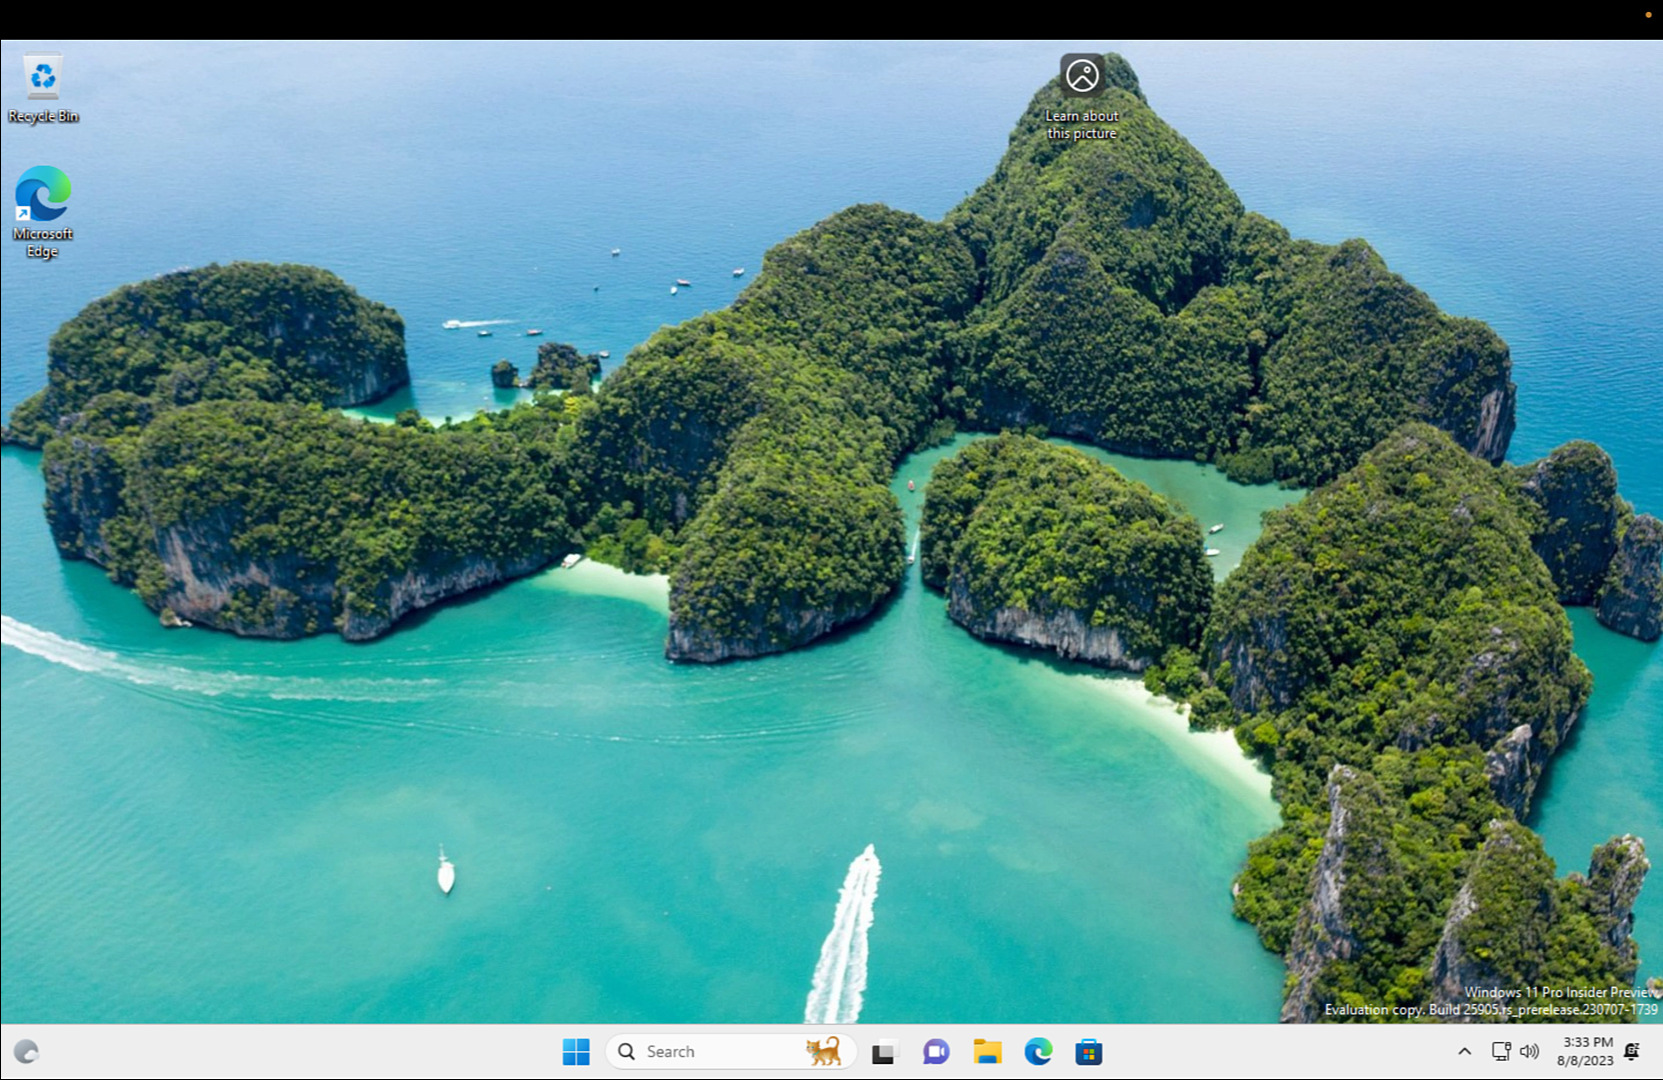The width and height of the screenshot is (1663, 1080).
Task: Launch the Chat app from the taskbar
Action: pyautogui.click(x=936, y=1052)
